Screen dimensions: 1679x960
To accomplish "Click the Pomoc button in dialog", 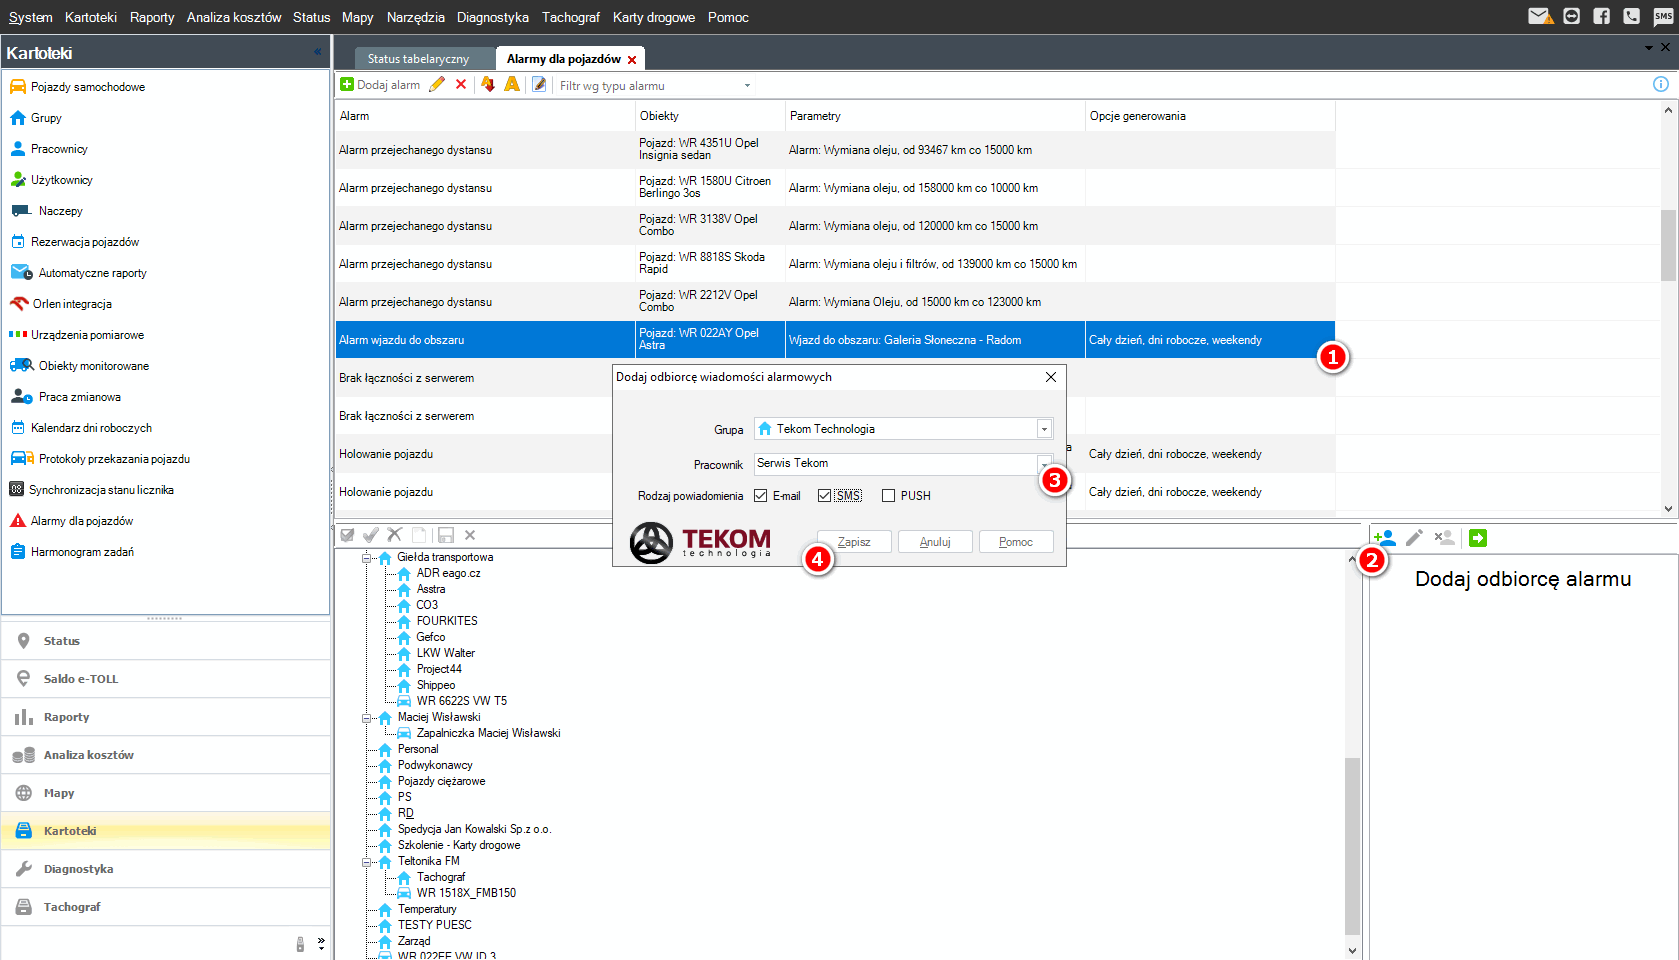I will [x=1016, y=542].
